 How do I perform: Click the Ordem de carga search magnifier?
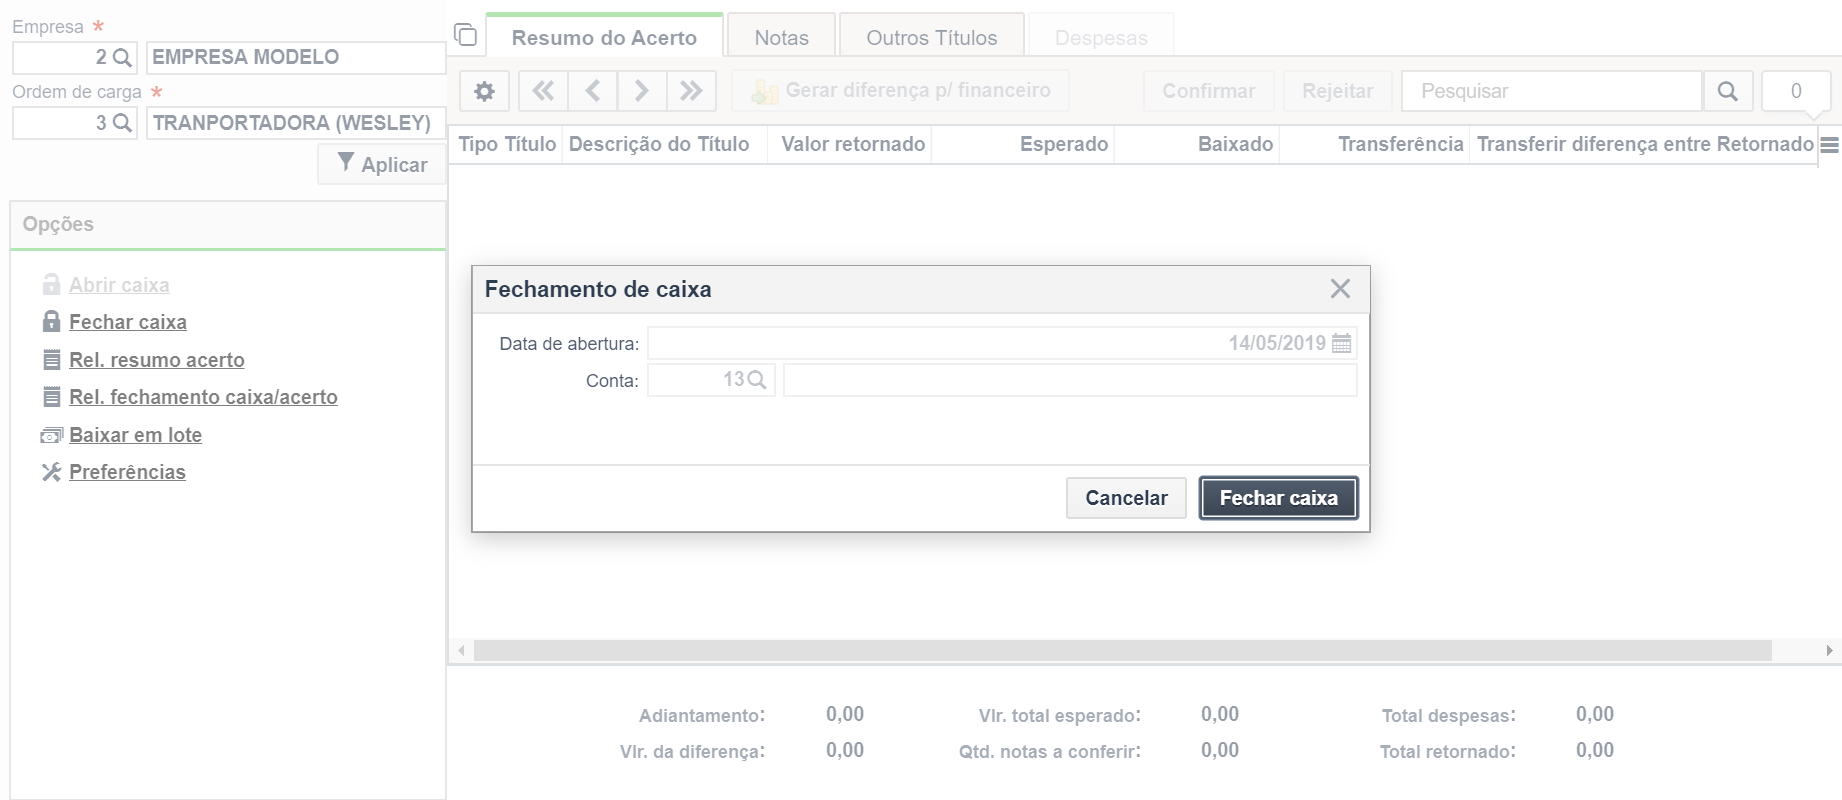[122, 123]
